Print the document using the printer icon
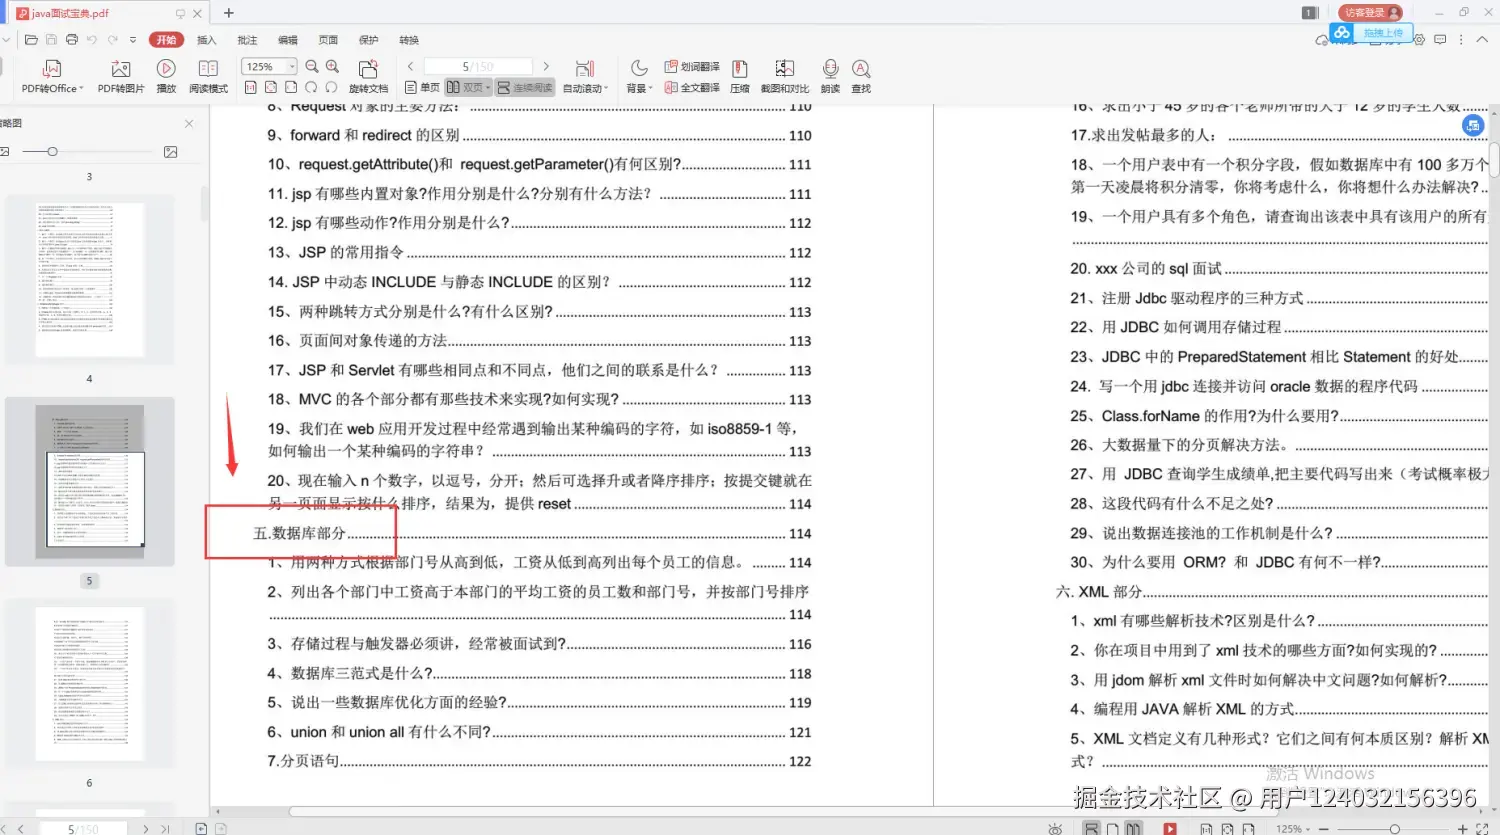1500x835 pixels. click(x=71, y=40)
